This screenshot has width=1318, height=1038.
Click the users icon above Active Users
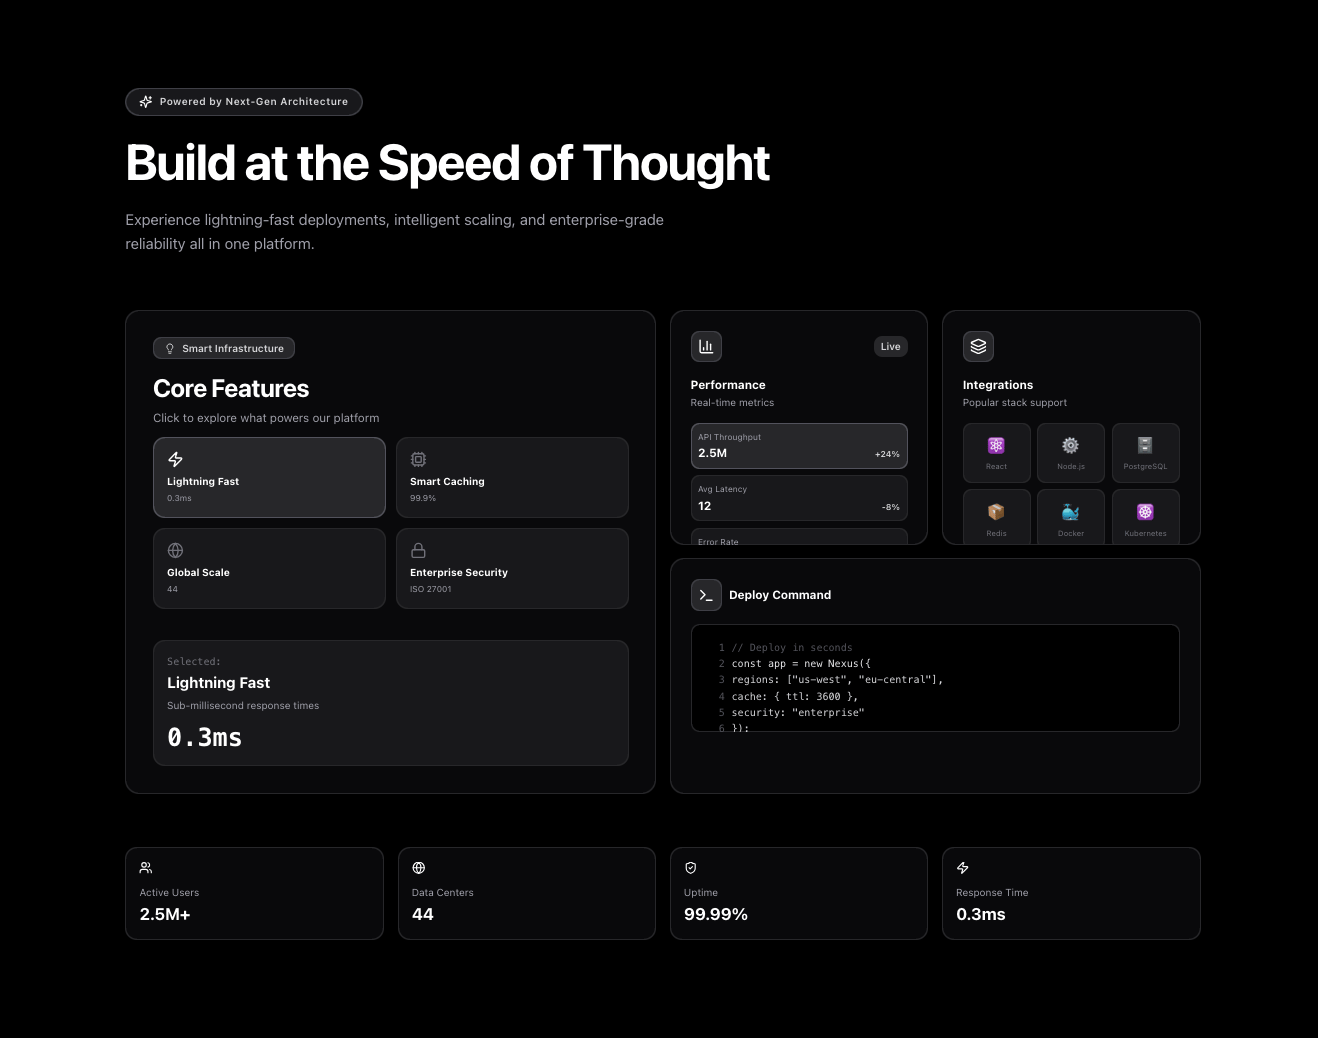[x=146, y=868]
